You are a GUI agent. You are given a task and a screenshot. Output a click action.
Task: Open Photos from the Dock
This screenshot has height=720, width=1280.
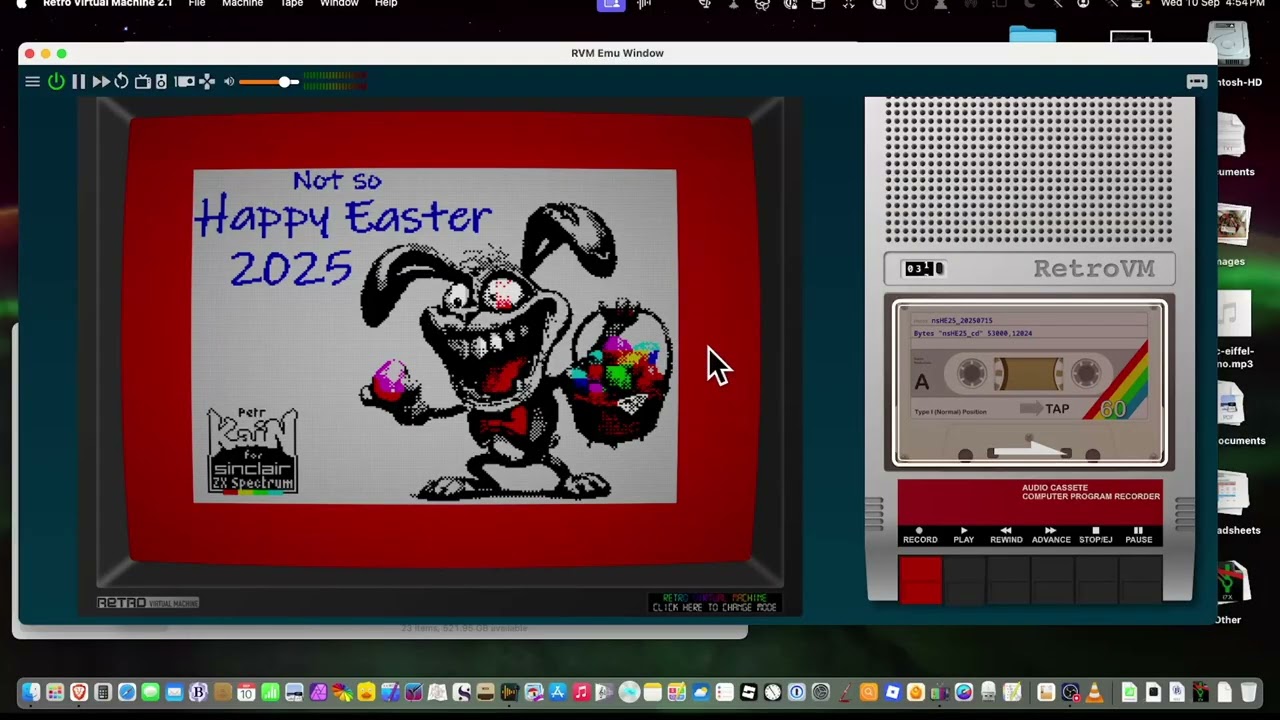coord(342,692)
